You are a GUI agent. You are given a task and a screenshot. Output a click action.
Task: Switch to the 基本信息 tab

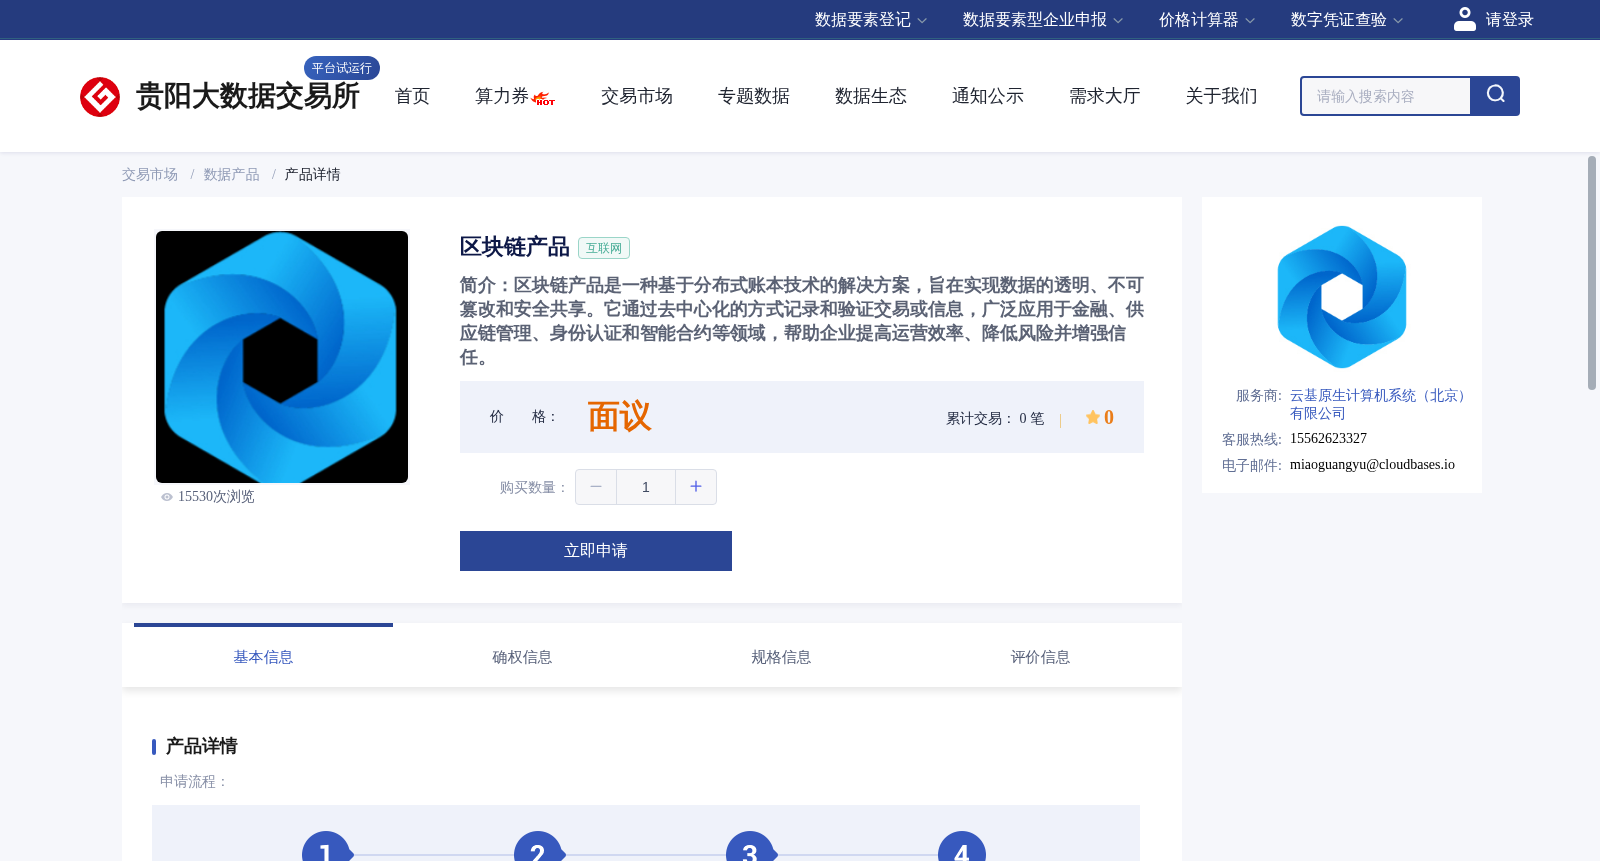(263, 656)
